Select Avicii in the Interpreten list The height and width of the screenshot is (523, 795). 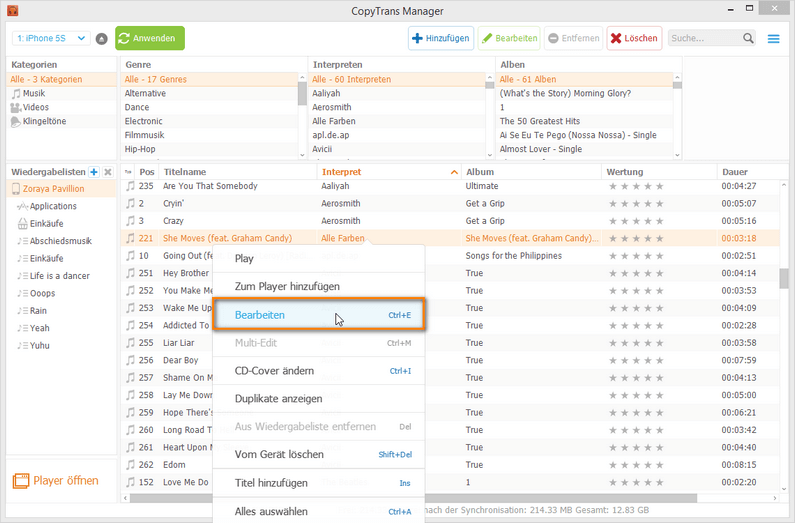397,149
